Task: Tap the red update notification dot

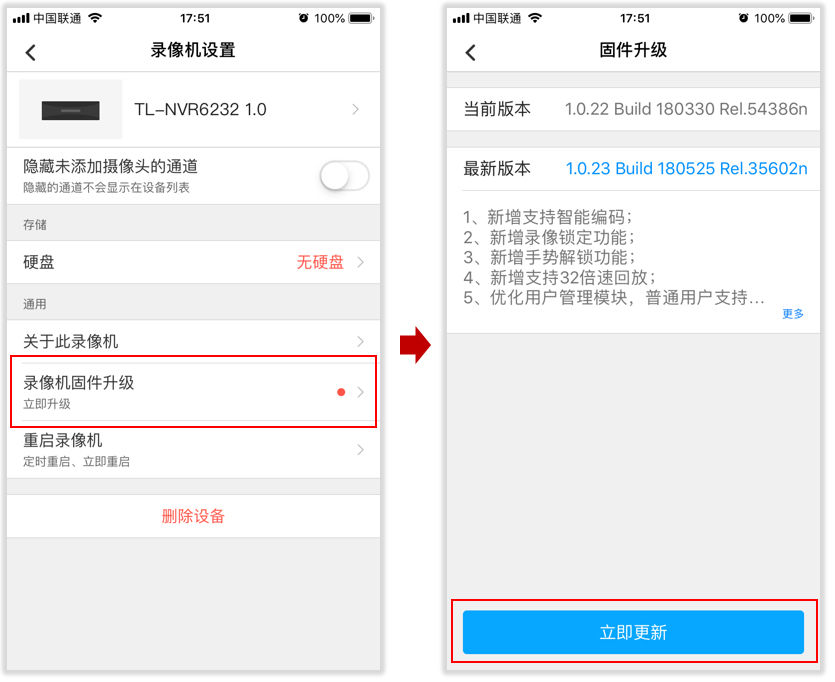Action: click(341, 392)
